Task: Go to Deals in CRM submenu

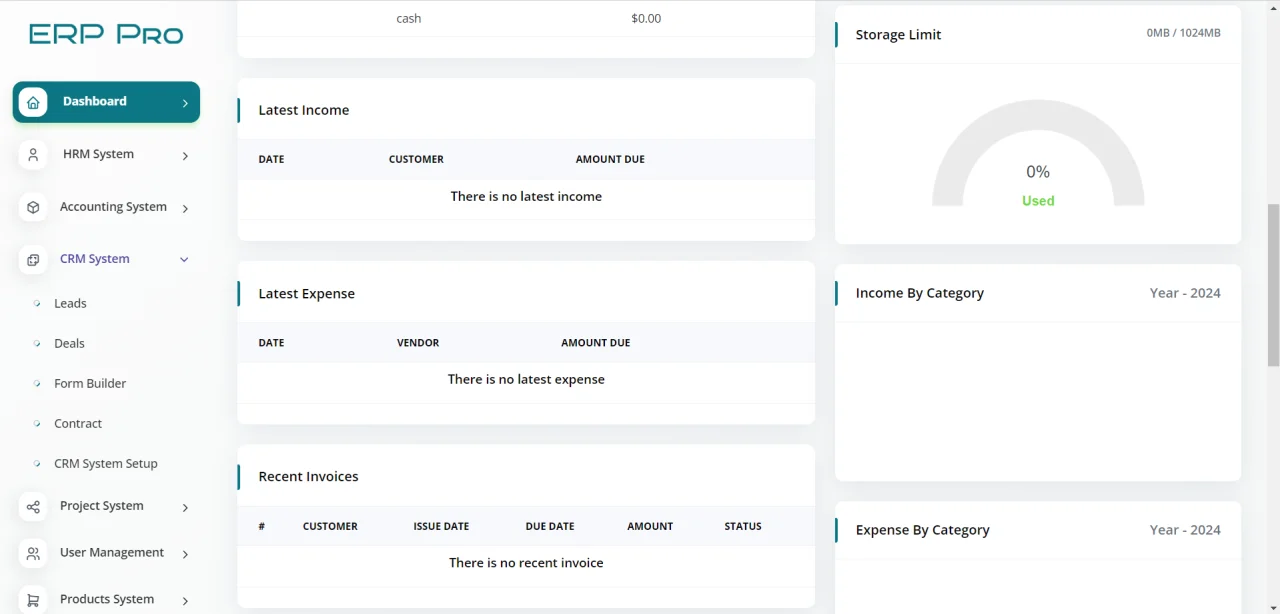Action: tap(69, 343)
